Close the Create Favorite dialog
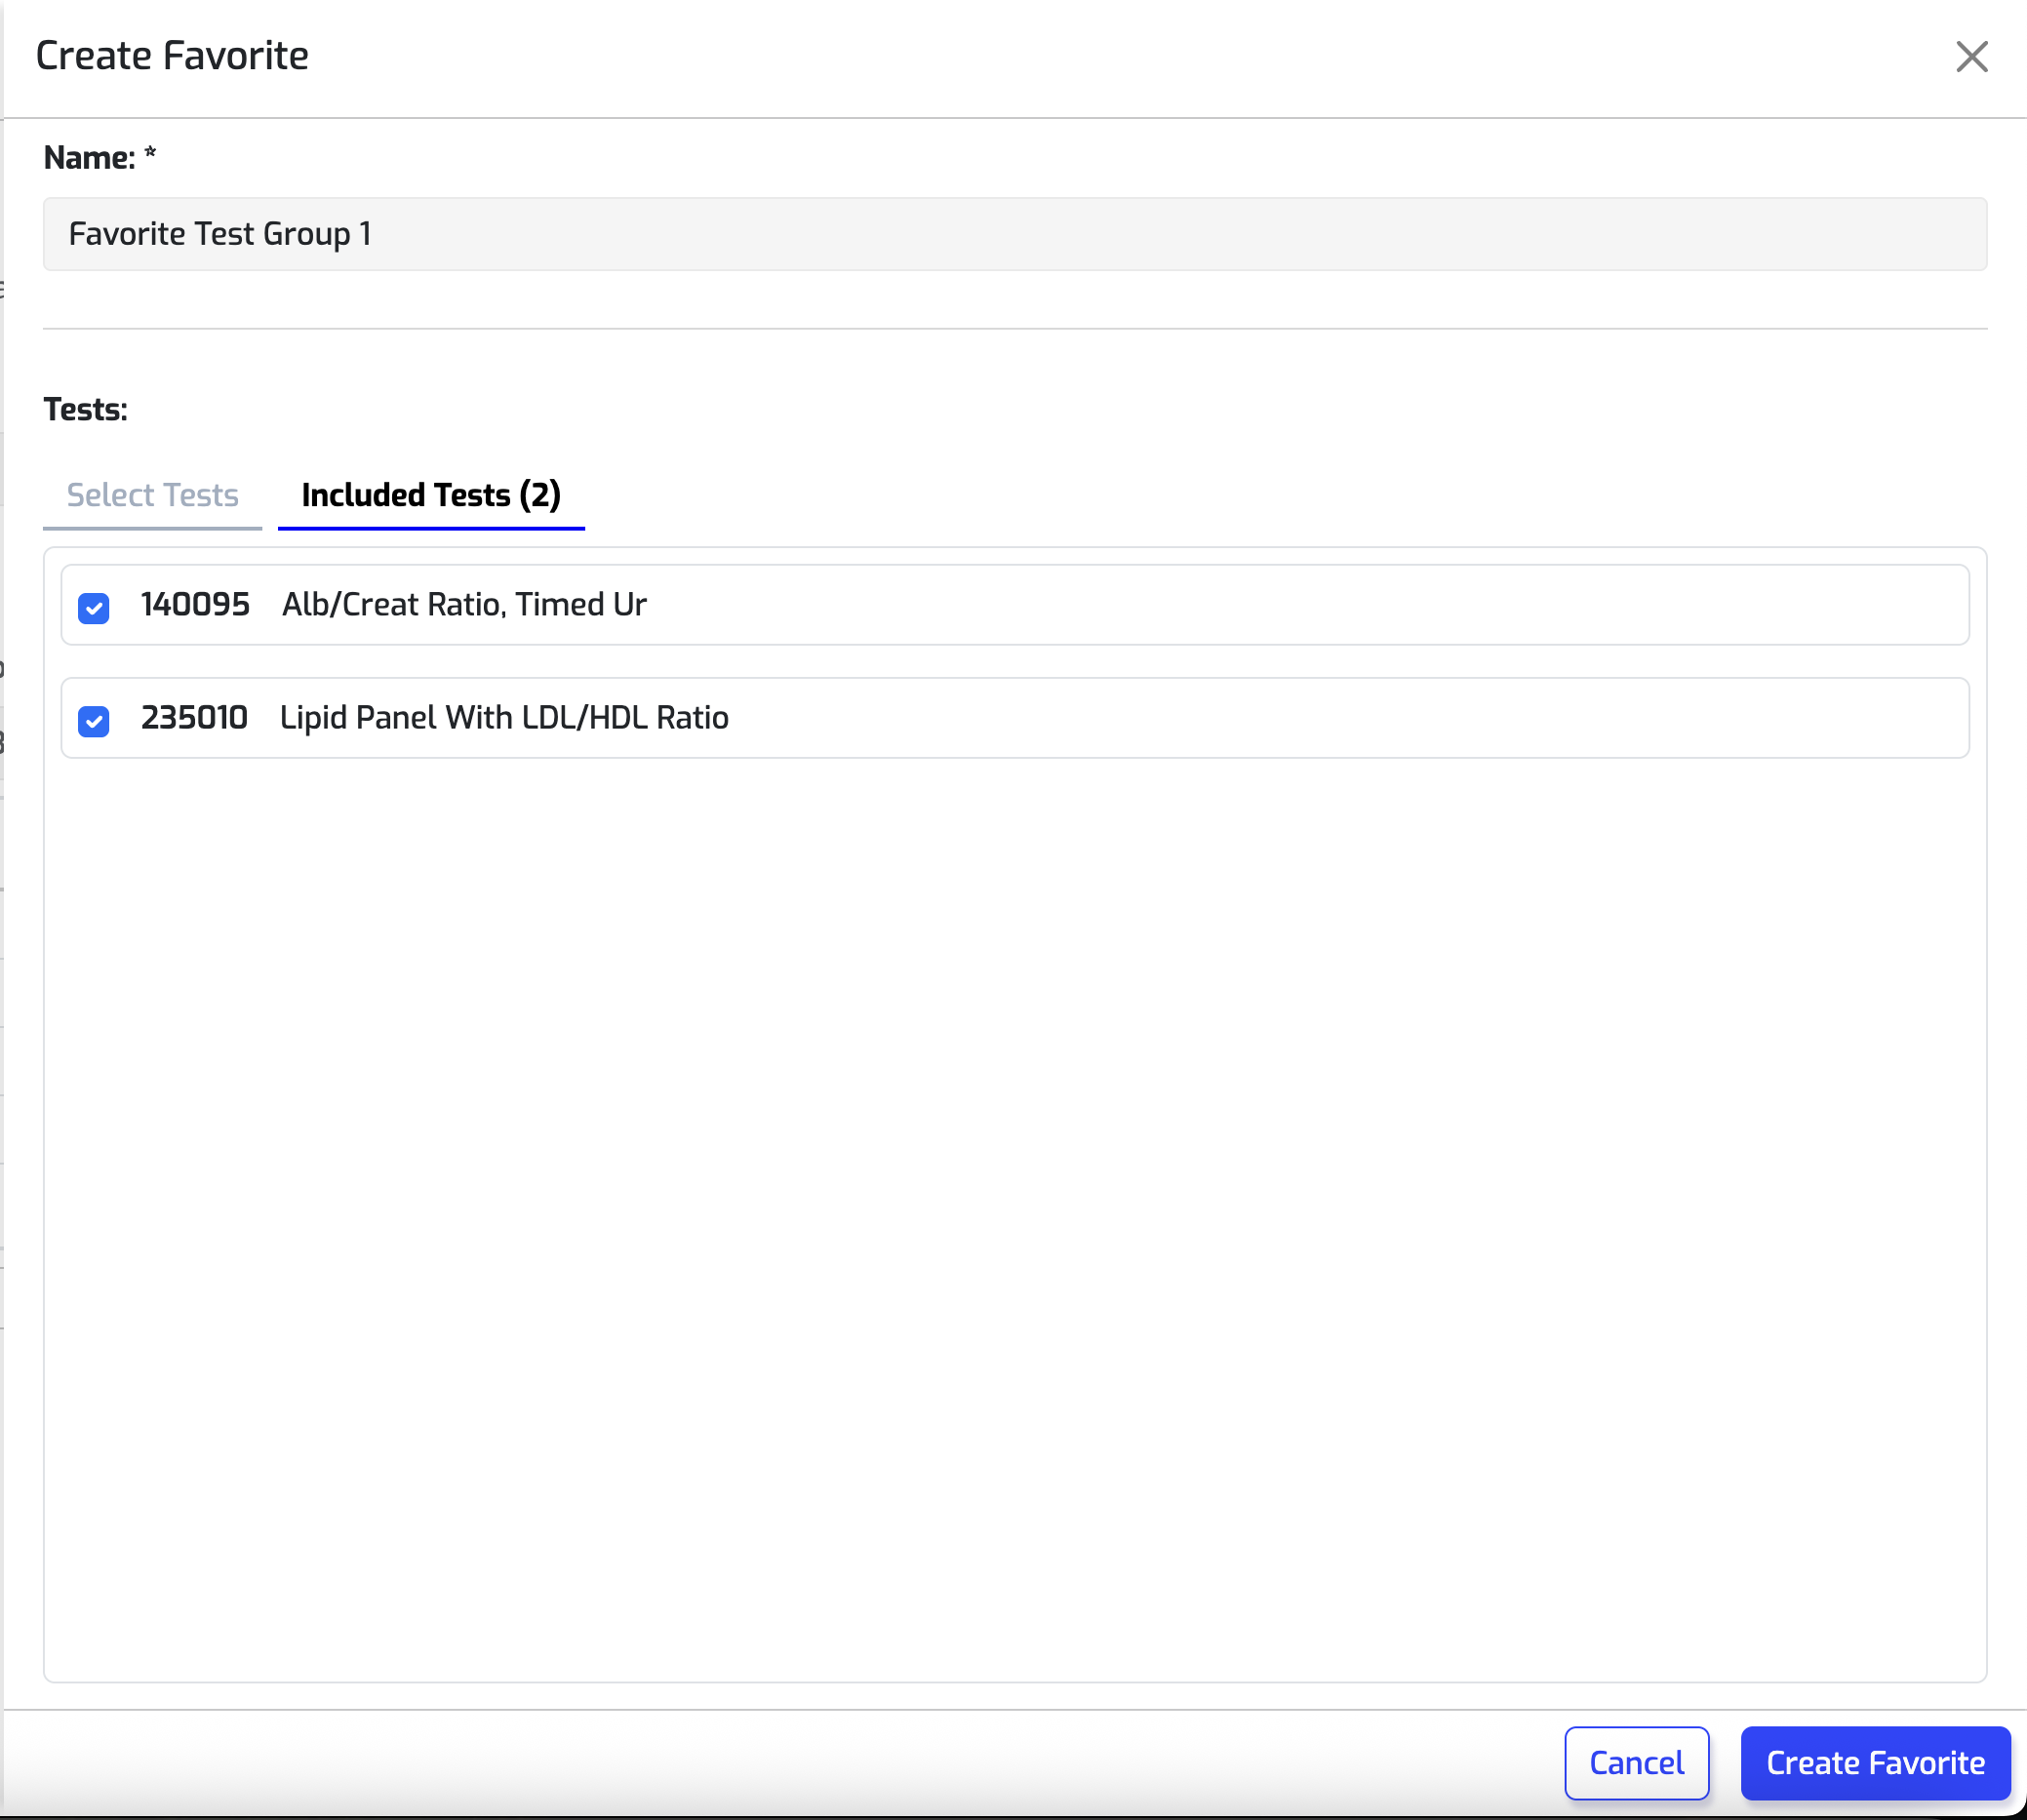Viewport: 2027px width, 1820px height. click(1971, 57)
